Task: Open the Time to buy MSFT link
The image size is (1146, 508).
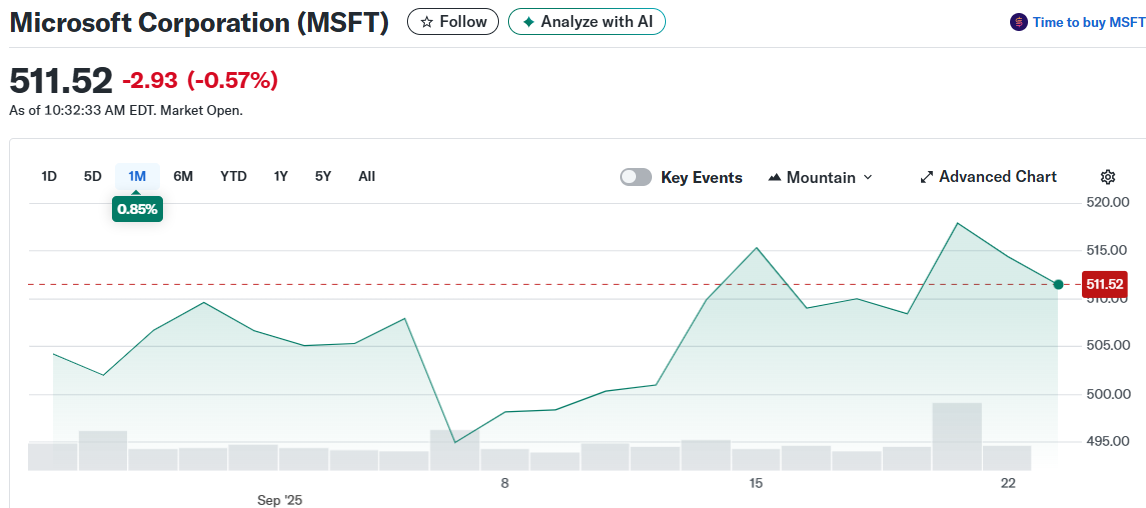Action: pos(1089,23)
